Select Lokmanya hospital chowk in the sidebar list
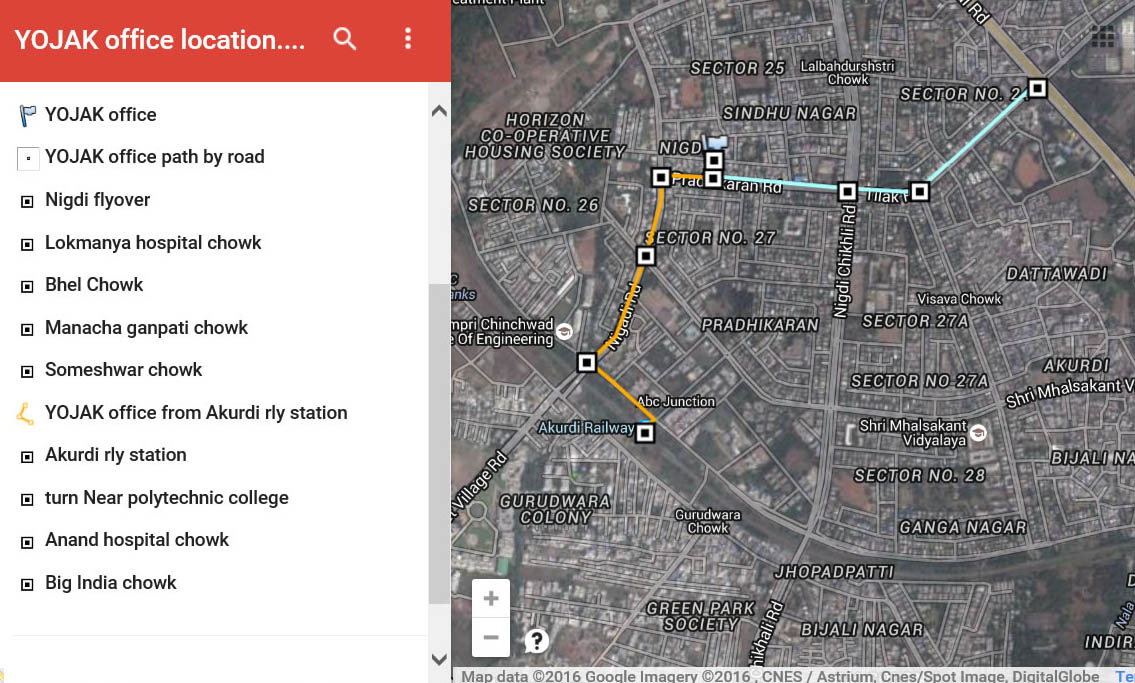 [152, 242]
